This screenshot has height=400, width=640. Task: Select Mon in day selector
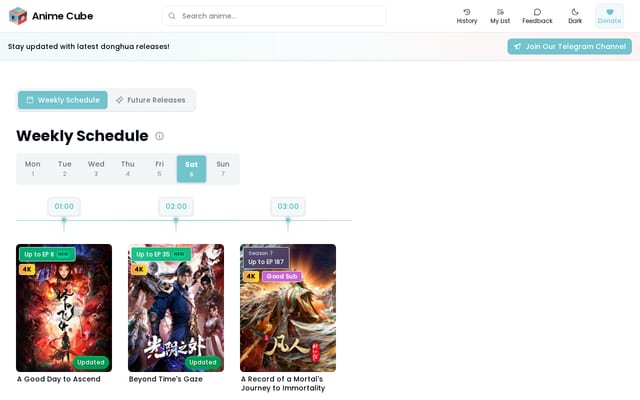pos(33,169)
